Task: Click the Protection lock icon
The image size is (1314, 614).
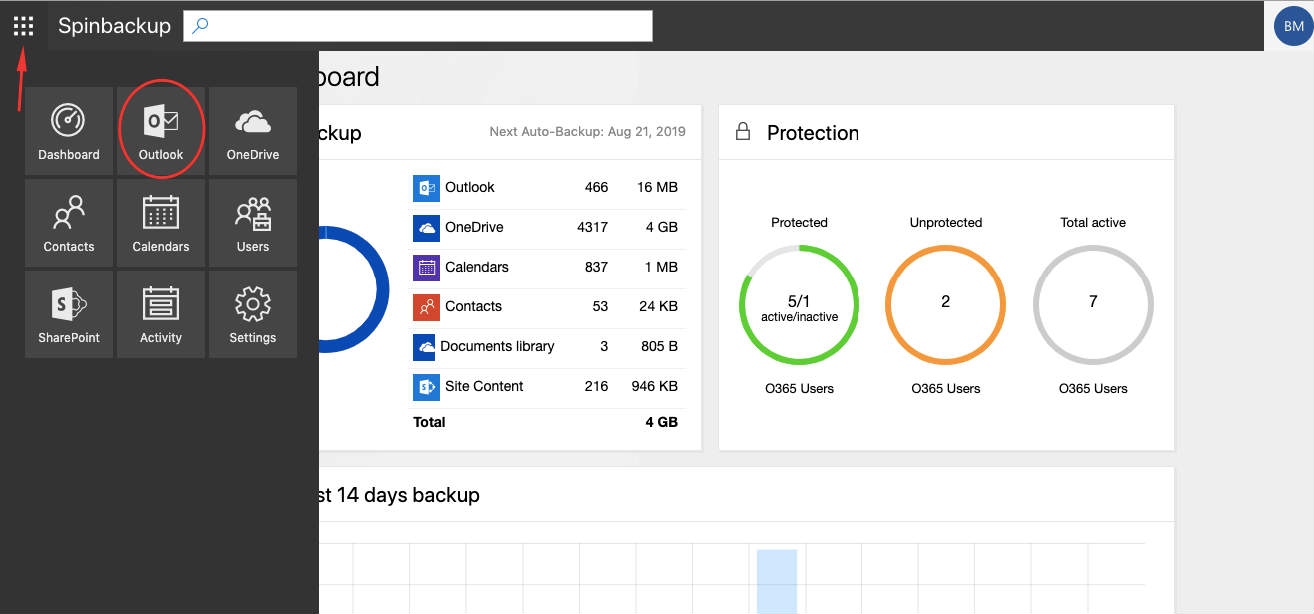Action: pos(743,132)
